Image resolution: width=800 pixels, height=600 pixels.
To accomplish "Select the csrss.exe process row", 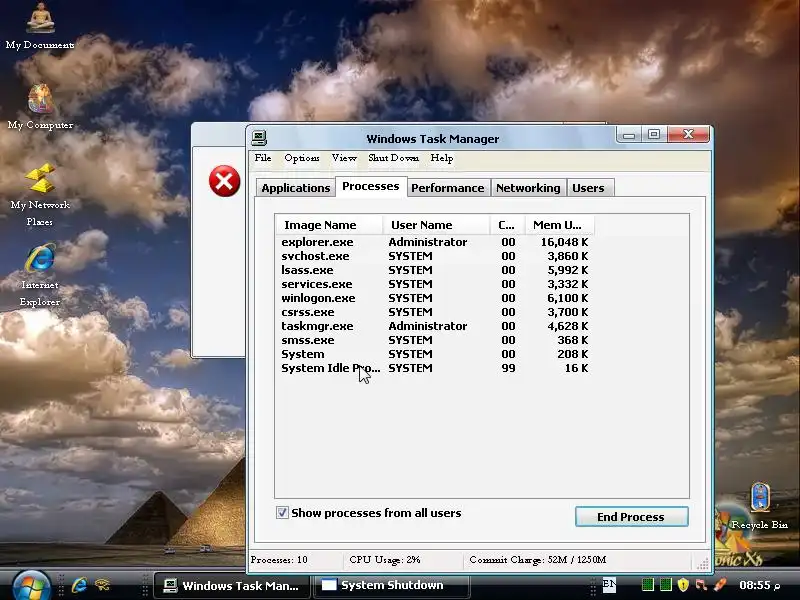I will point(435,312).
